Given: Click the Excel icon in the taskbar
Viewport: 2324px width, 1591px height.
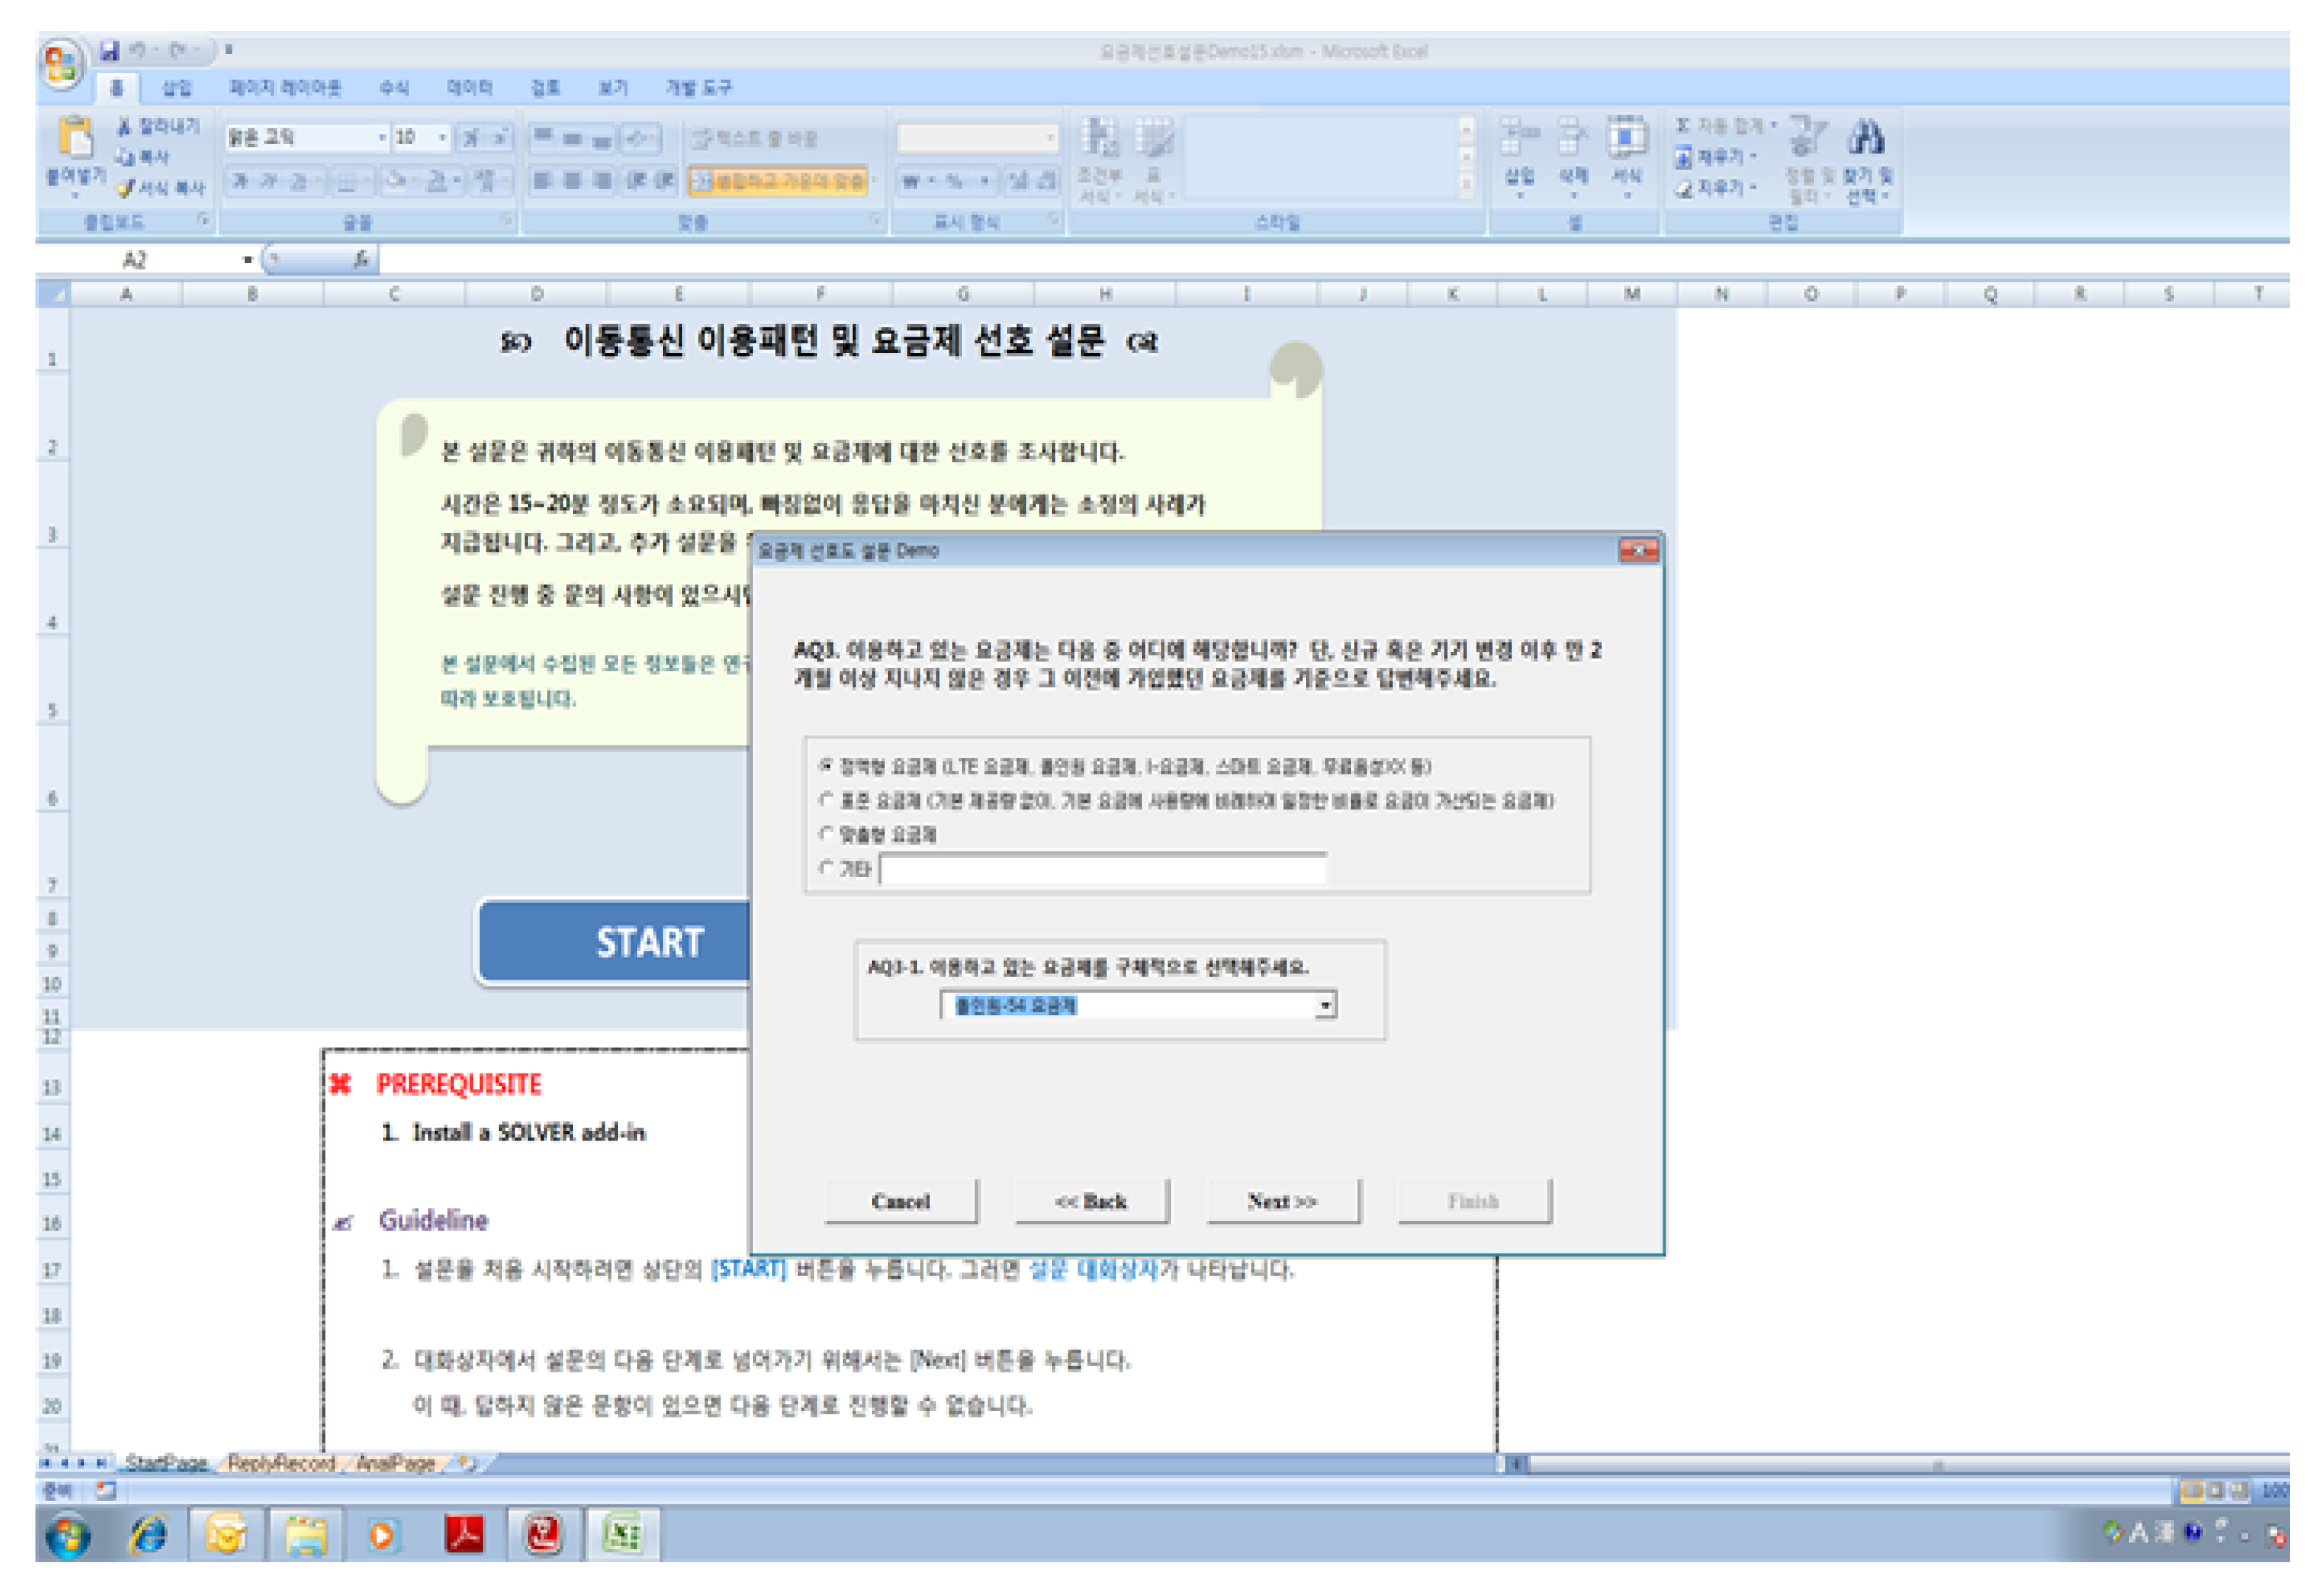Looking at the screenshot, I should [x=623, y=1534].
